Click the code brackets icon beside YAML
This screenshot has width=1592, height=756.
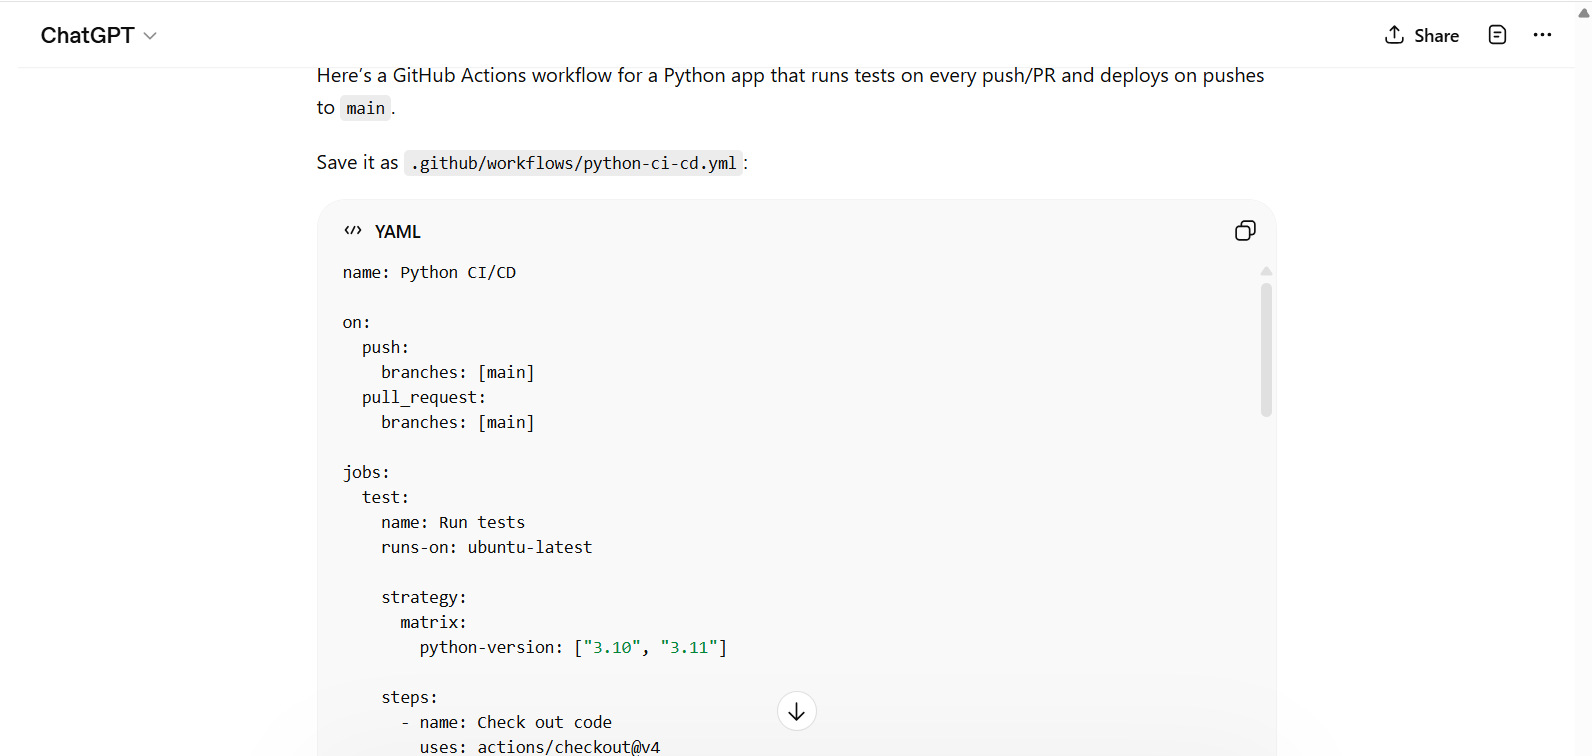click(352, 231)
